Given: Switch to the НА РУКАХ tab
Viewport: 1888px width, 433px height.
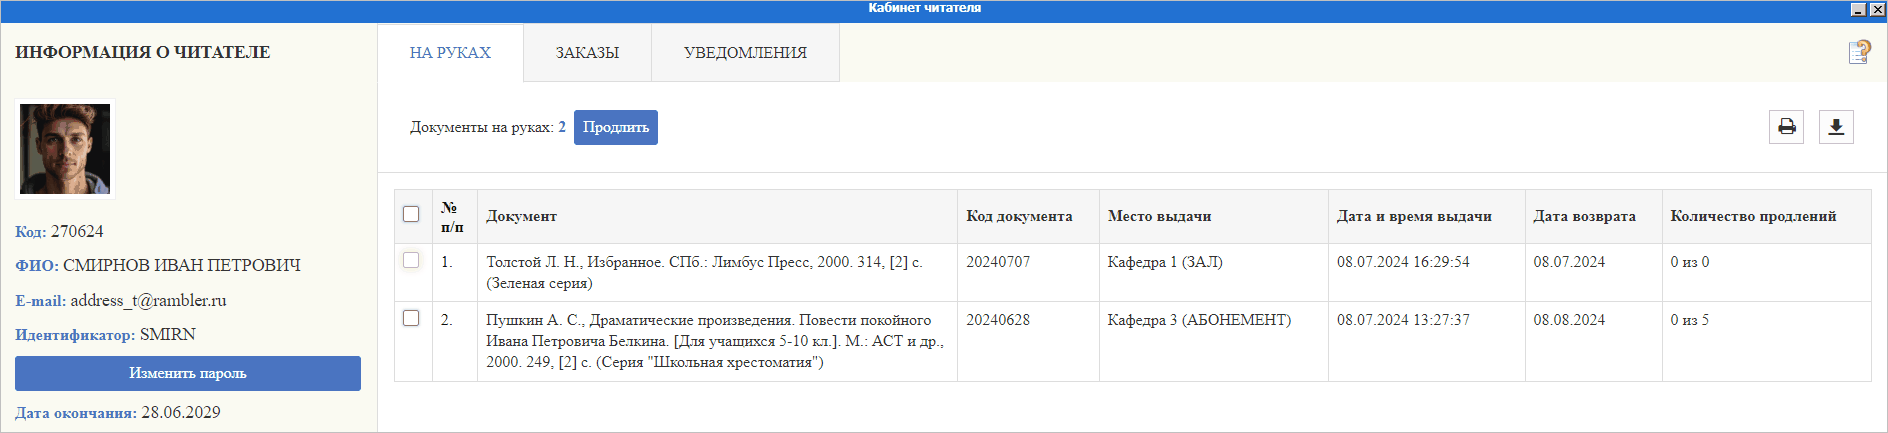Looking at the screenshot, I should click(x=450, y=52).
